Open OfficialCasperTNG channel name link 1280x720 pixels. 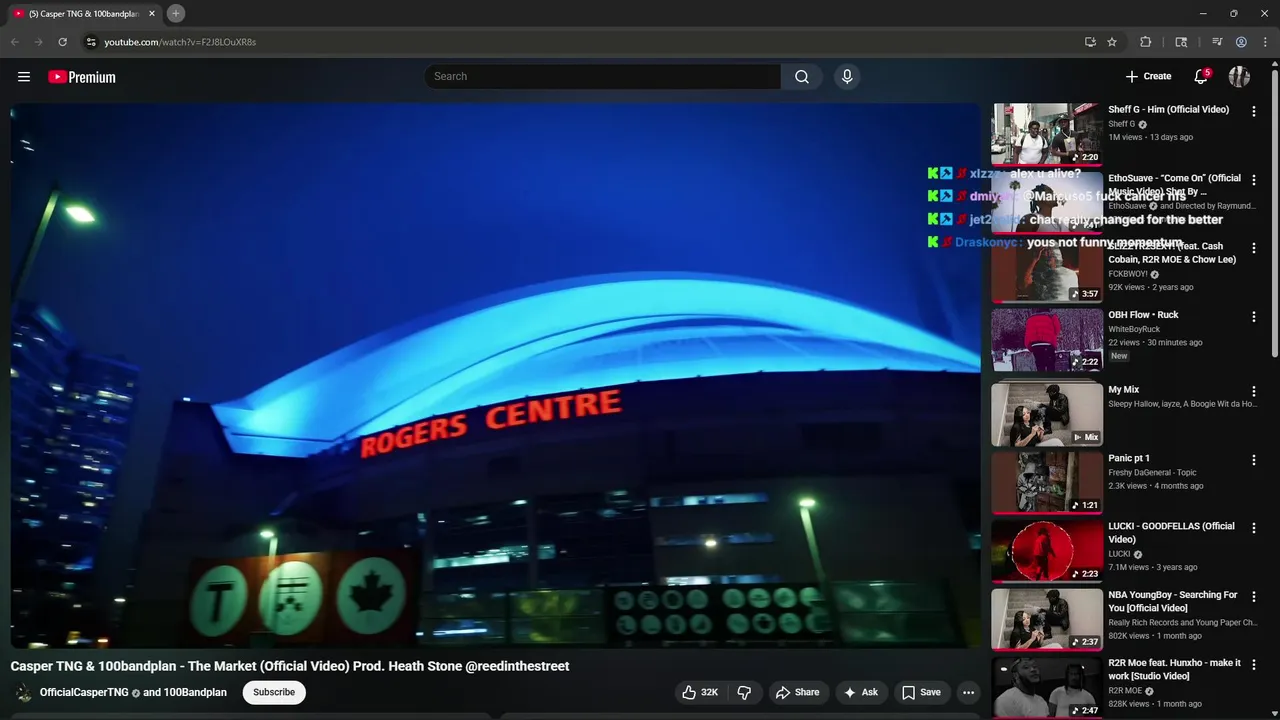click(x=84, y=692)
